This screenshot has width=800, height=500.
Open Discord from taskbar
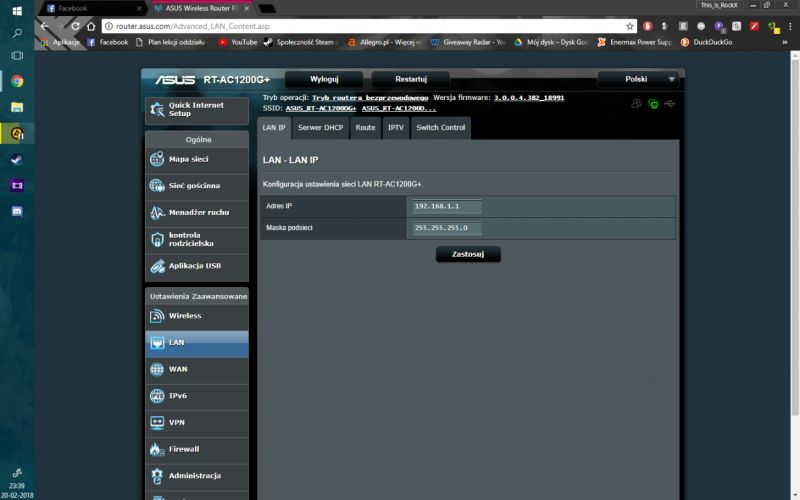[x=17, y=212]
